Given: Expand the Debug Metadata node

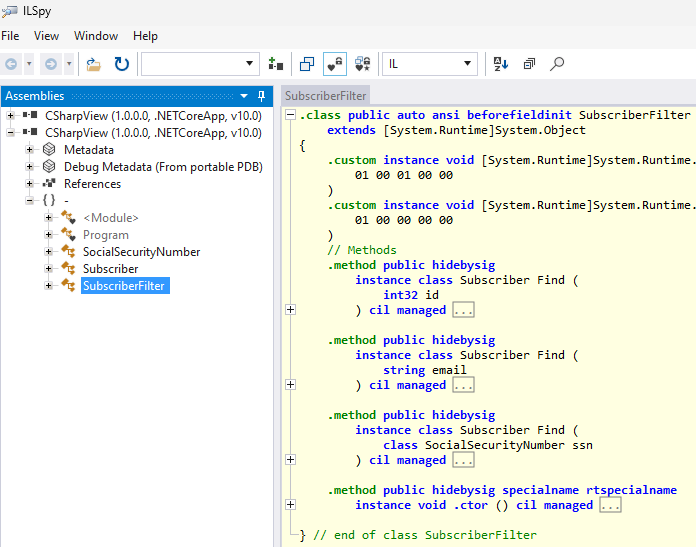Looking at the screenshot, I should click(x=30, y=167).
